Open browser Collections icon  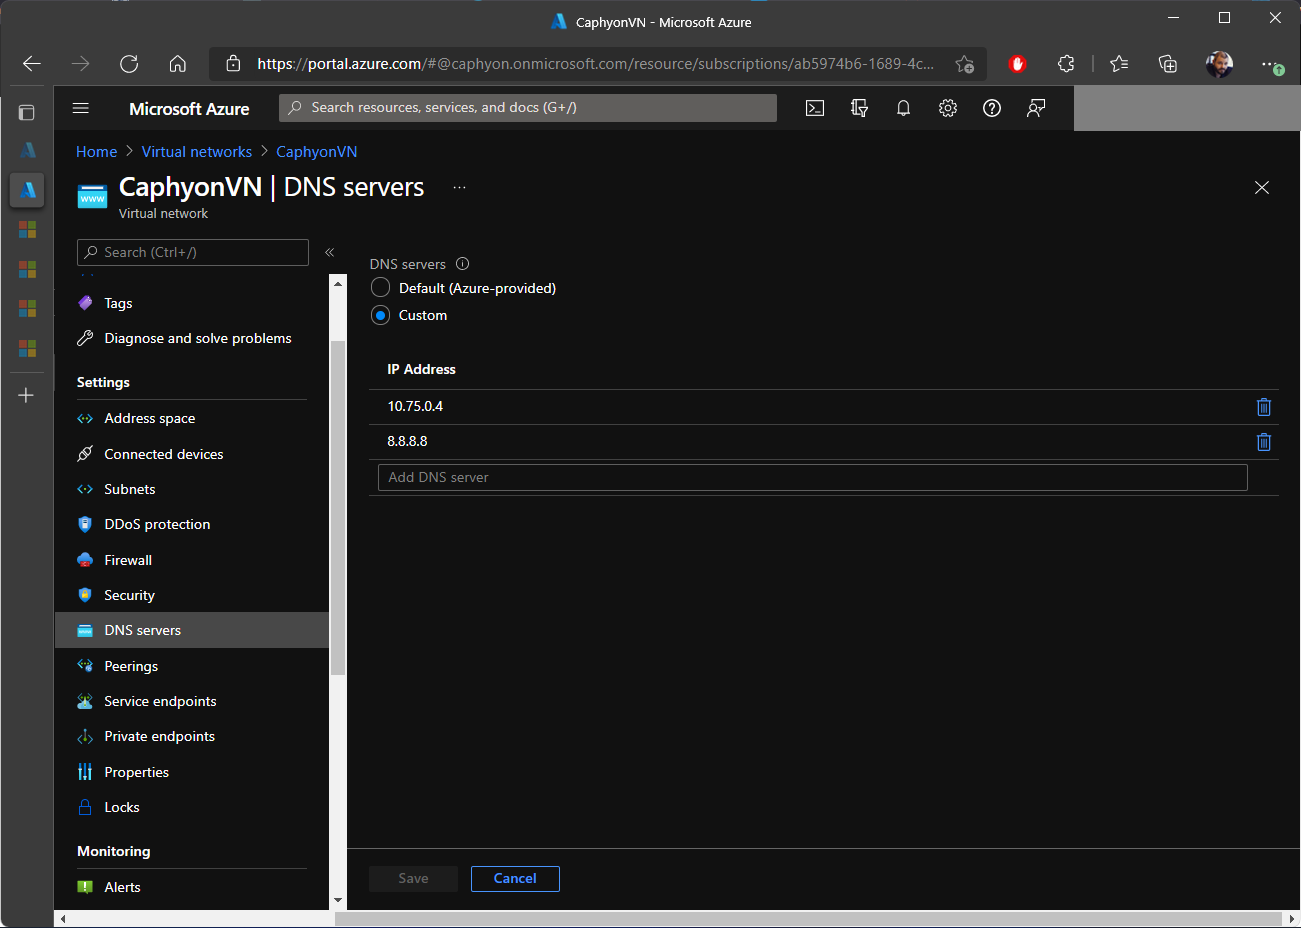coord(1168,64)
